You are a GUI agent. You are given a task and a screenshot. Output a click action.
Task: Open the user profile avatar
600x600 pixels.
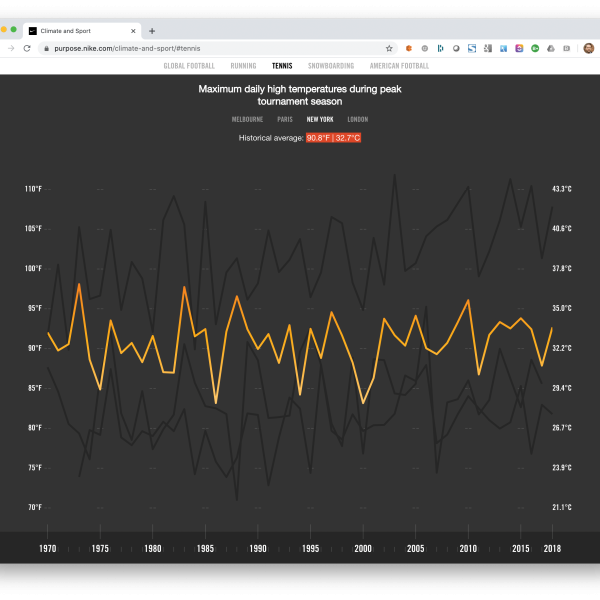tap(588, 48)
